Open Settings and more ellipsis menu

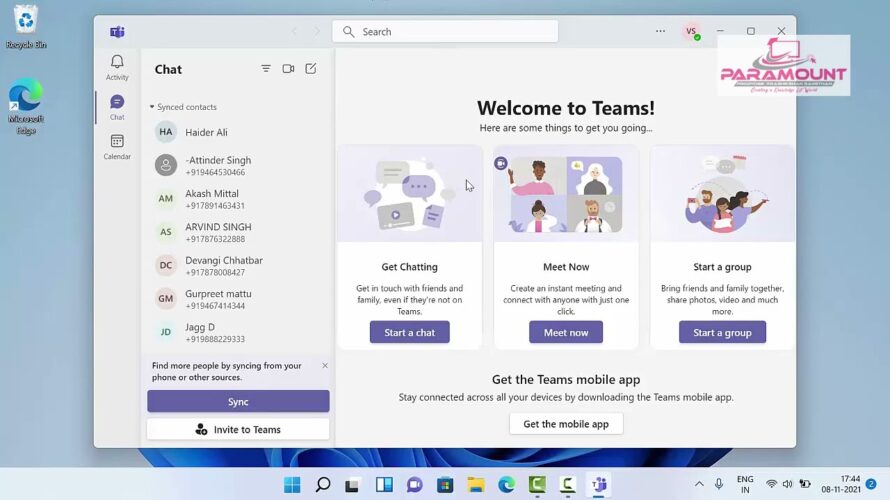point(660,31)
